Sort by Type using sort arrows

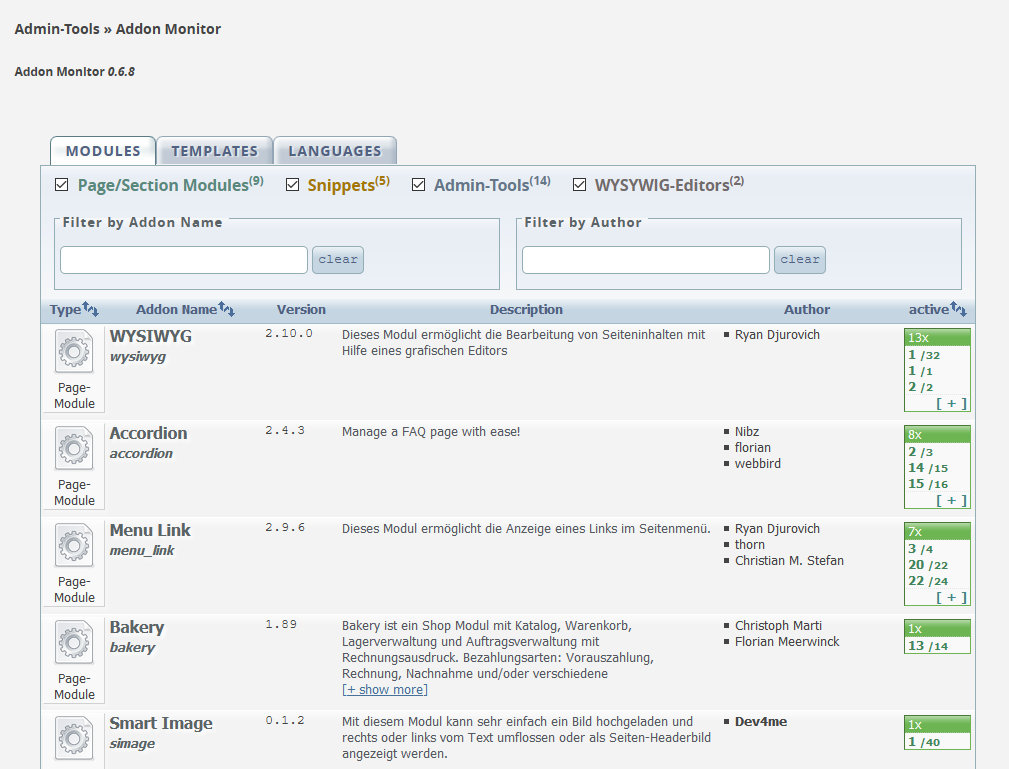coord(90,309)
